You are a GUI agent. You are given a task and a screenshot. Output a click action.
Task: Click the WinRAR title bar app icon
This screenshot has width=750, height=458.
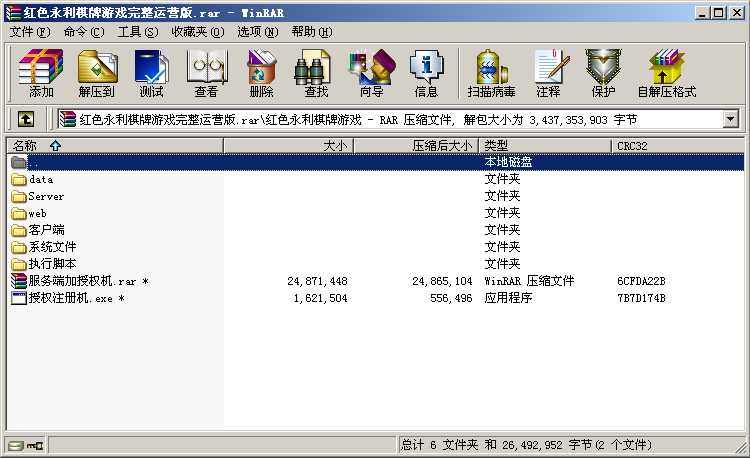pos(13,12)
